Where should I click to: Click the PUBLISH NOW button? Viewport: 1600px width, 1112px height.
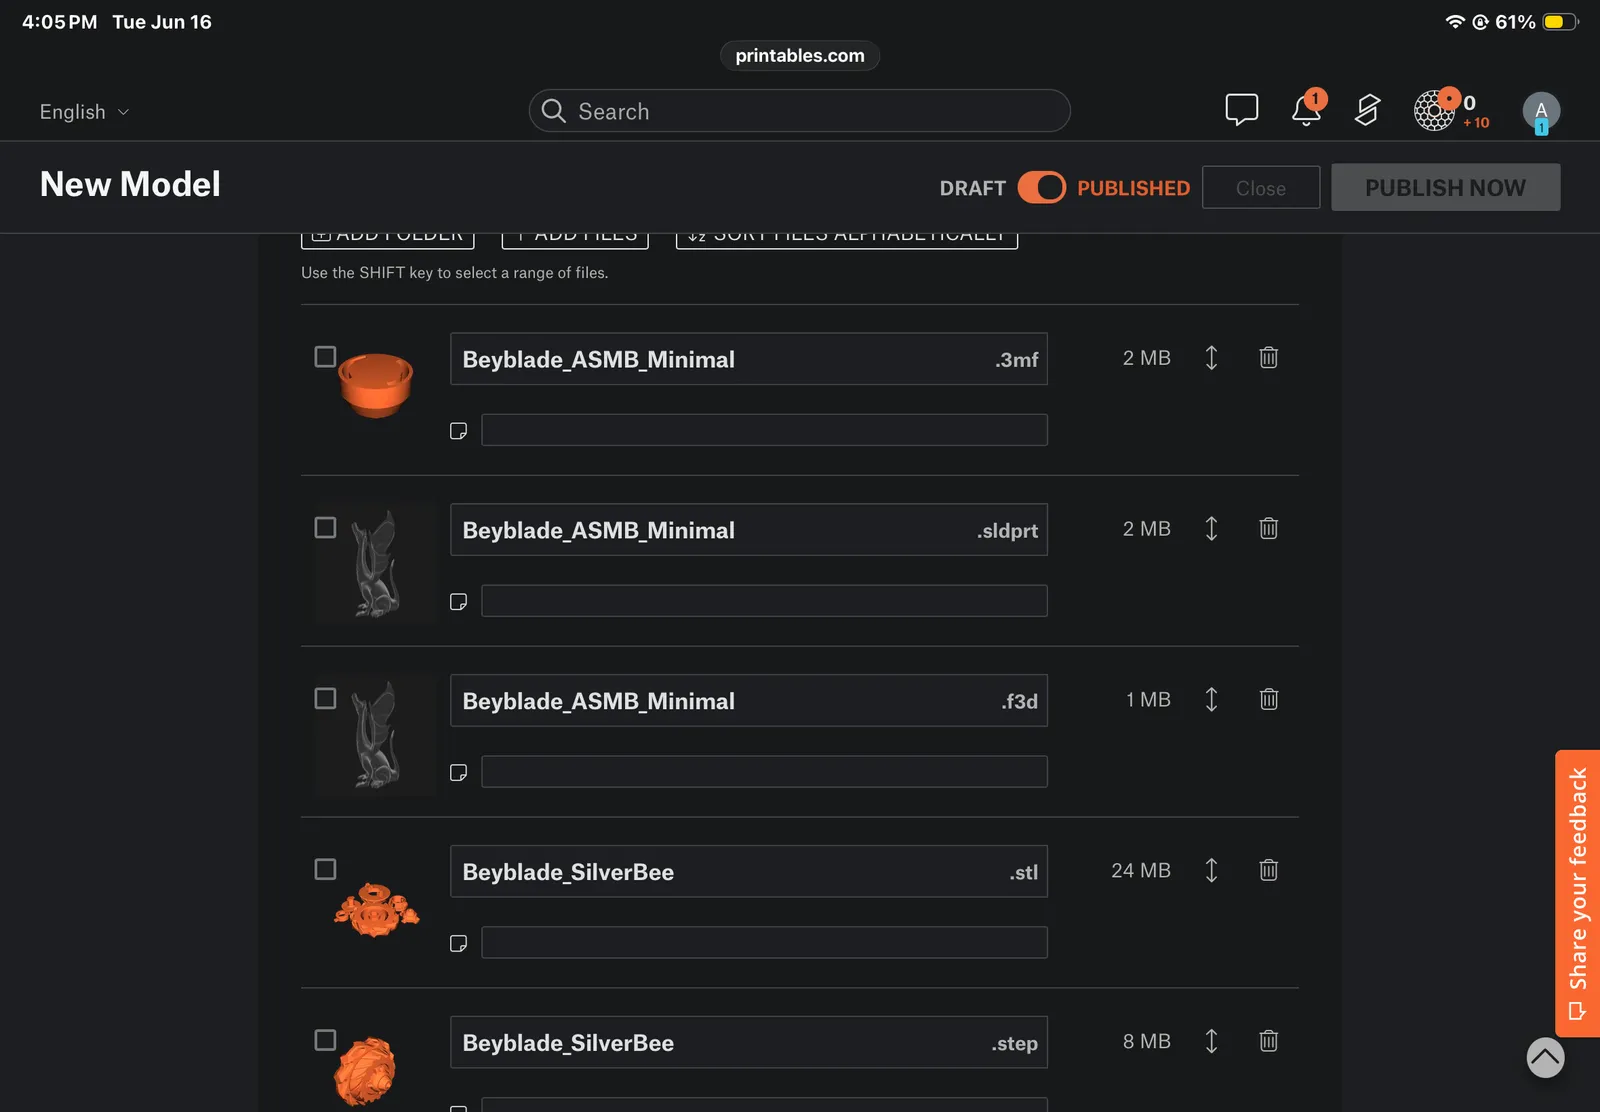point(1445,188)
